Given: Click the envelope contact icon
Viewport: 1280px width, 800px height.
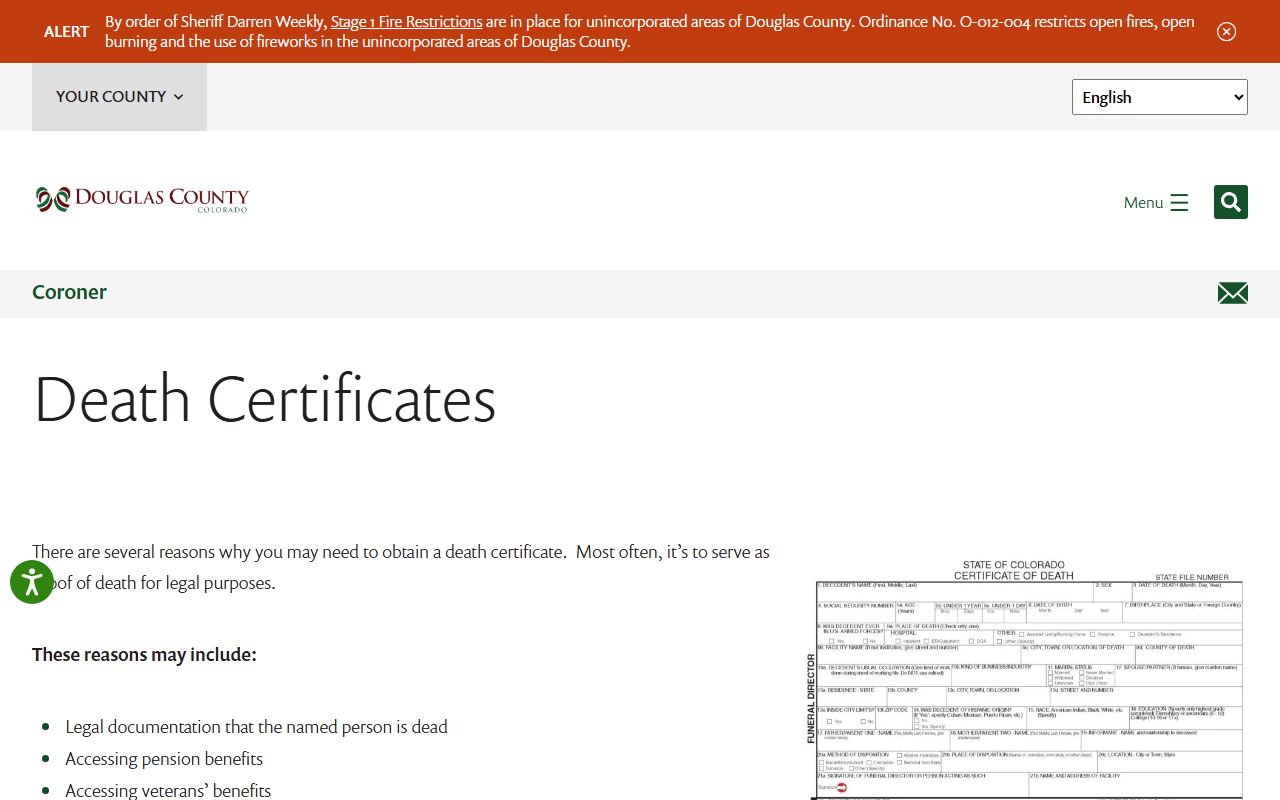Looking at the screenshot, I should click(x=1232, y=293).
